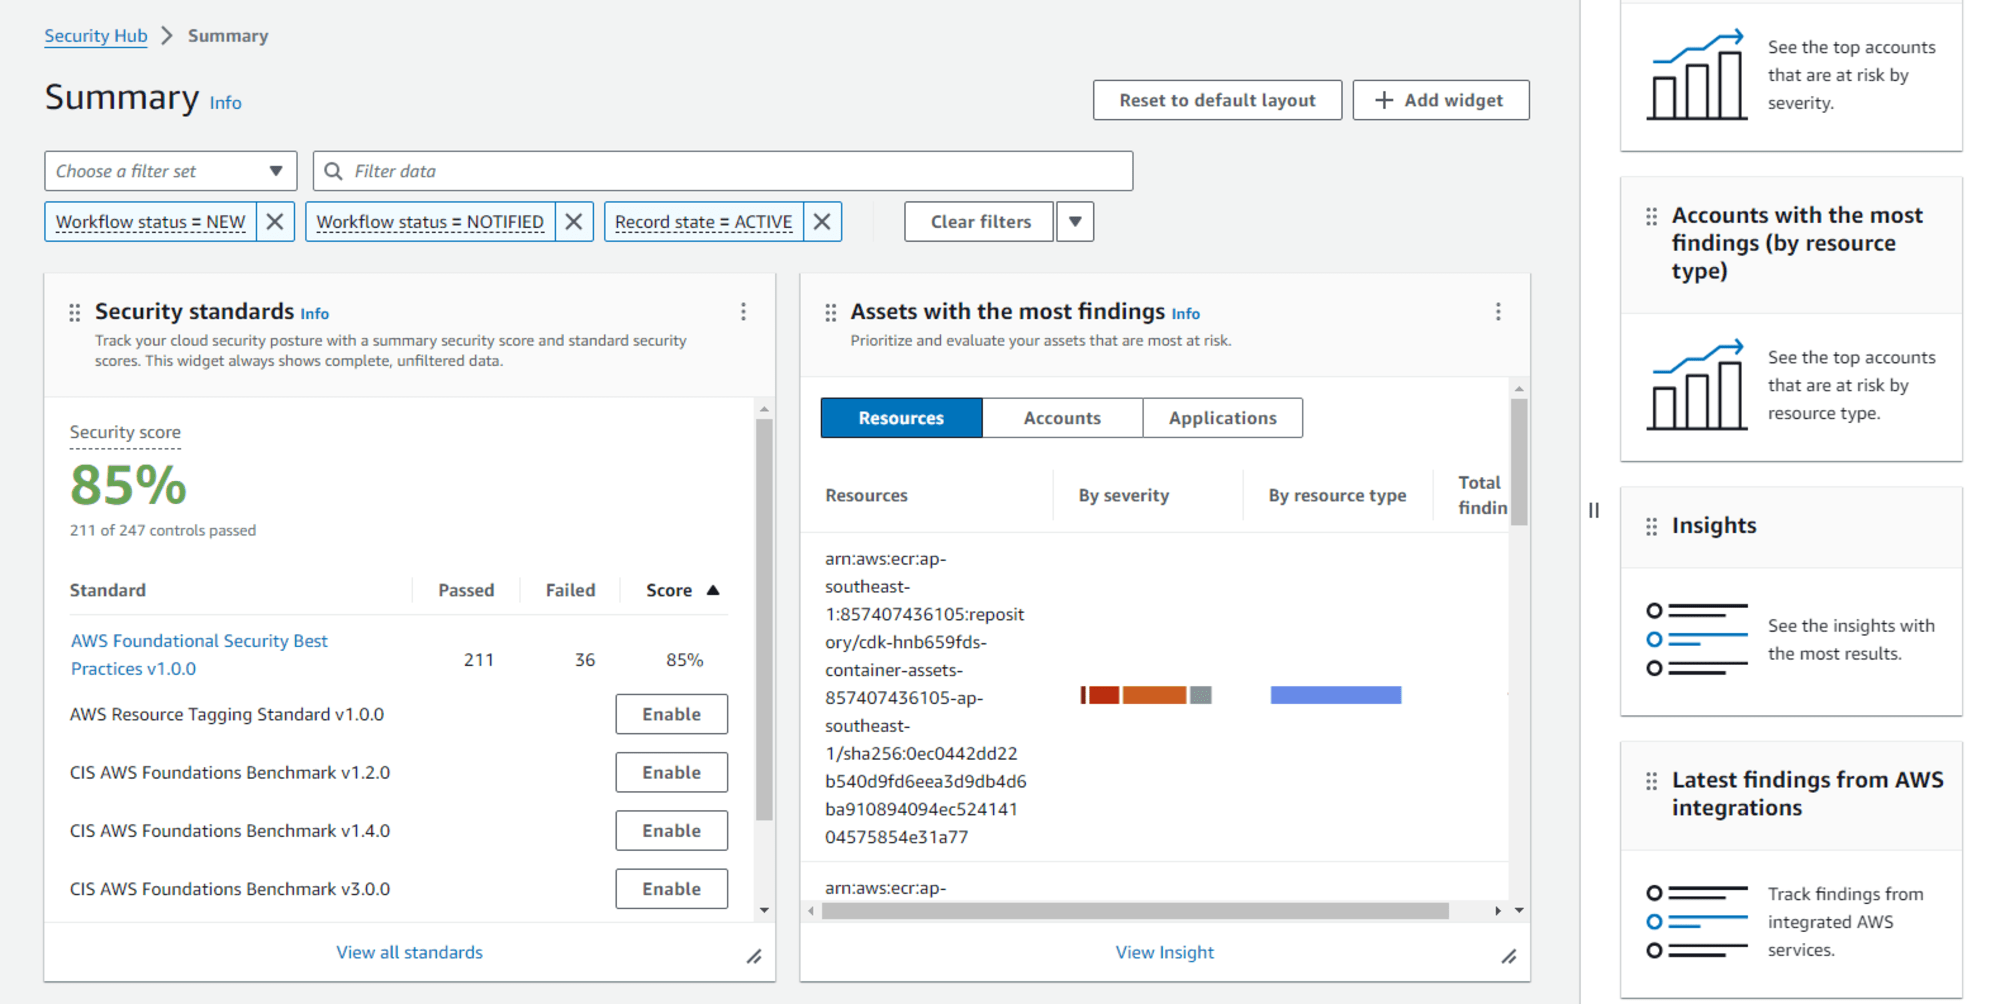The height and width of the screenshot is (1004, 2000).
Task: Open the Choose a filter set dropdown
Action: pos(171,171)
